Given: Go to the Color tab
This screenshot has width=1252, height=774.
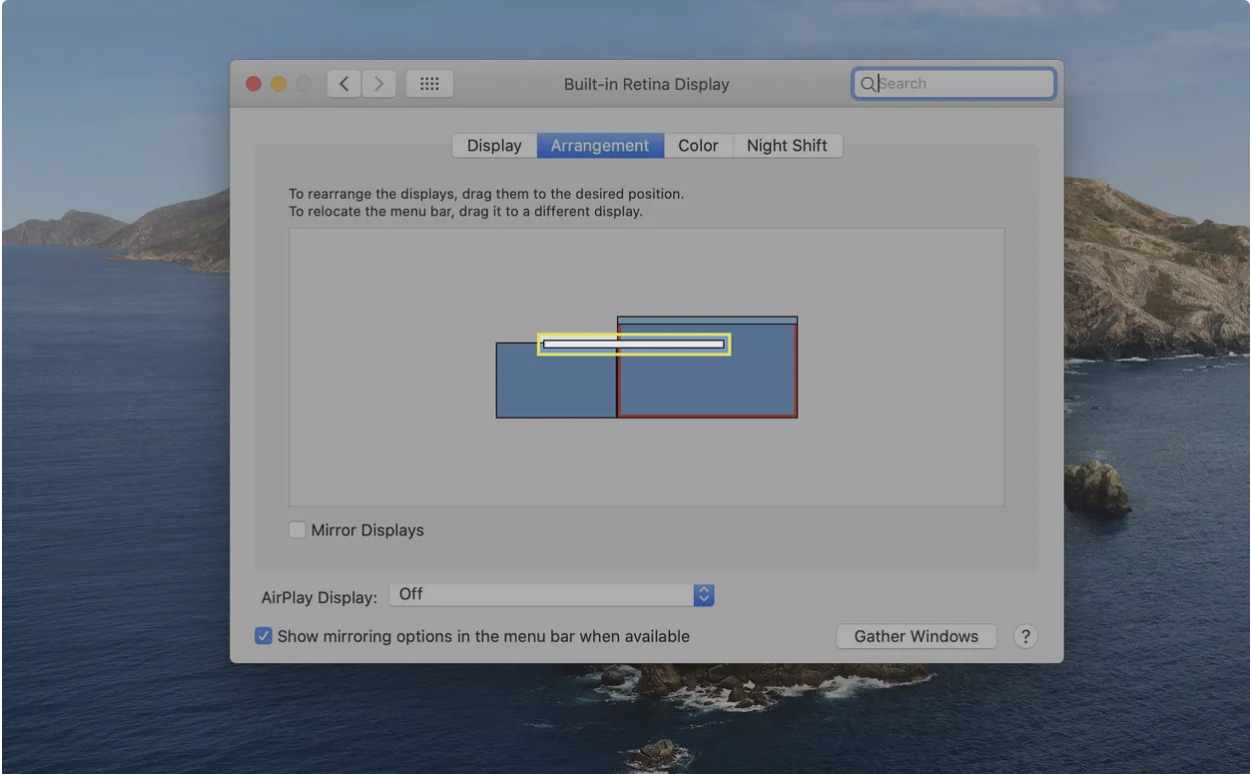Looking at the screenshot, I should click(698, 146).
